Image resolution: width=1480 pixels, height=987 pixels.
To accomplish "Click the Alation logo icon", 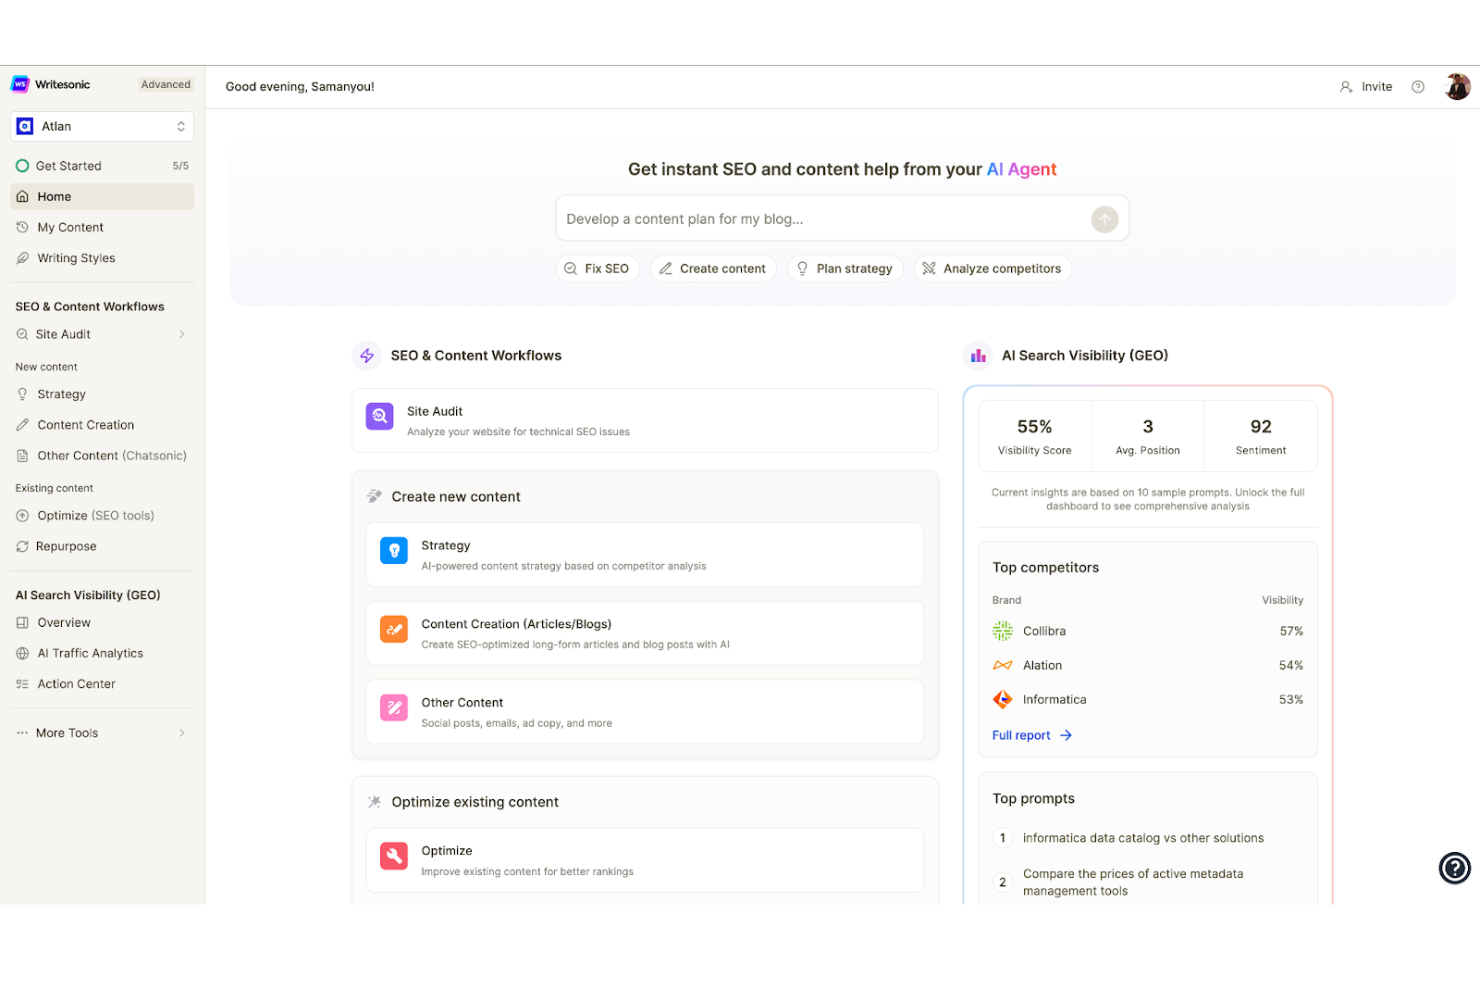I will [x=1002, y=665].
